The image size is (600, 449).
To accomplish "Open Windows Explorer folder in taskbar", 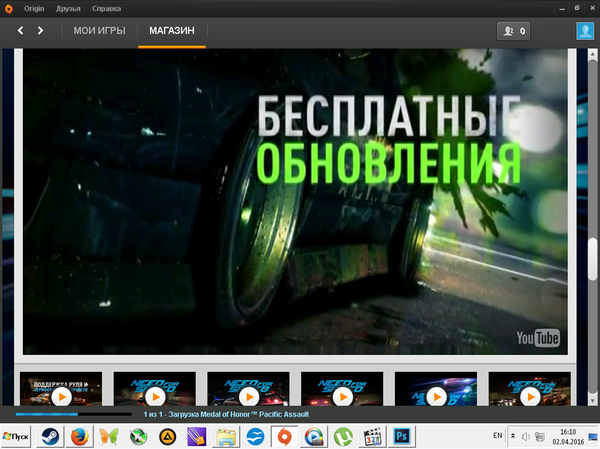I will pos(226,436).
